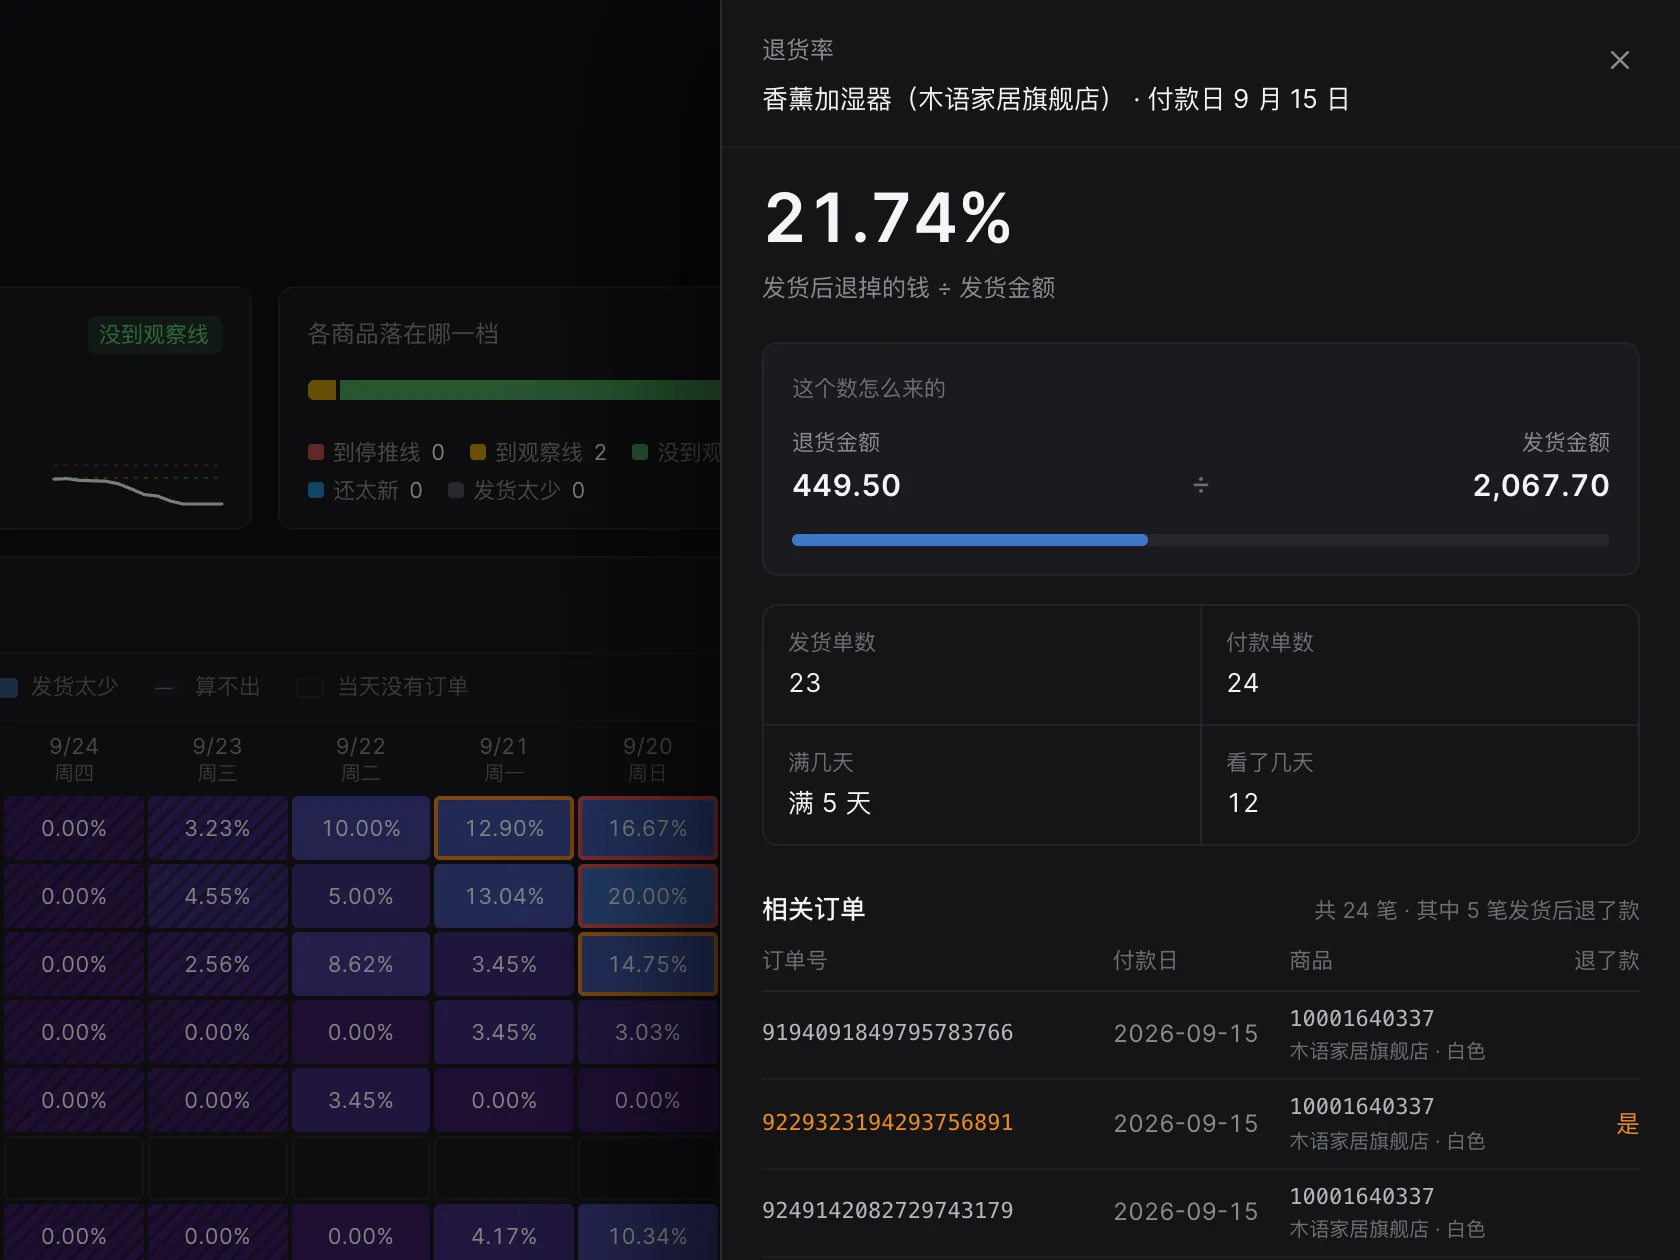Click the 2.56% heatmap cell
The image size is (1680, 1260).
coord(217,964)
